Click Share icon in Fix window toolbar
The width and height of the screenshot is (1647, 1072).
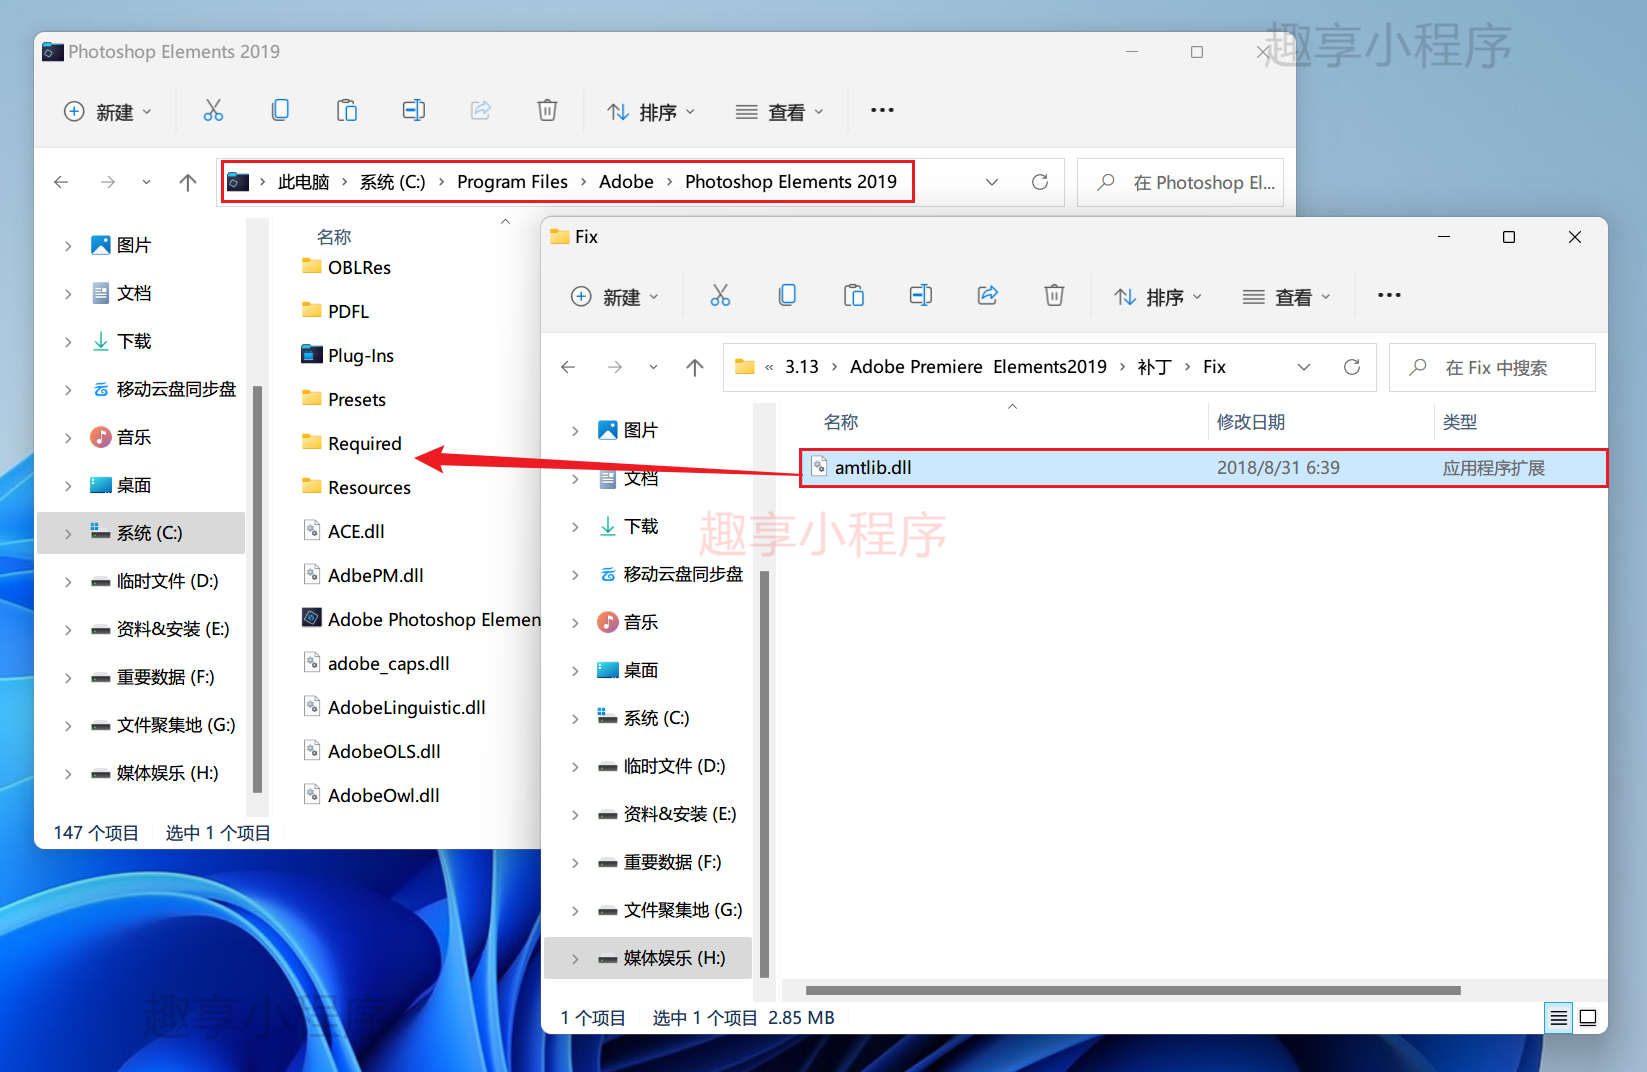(988, 295)
